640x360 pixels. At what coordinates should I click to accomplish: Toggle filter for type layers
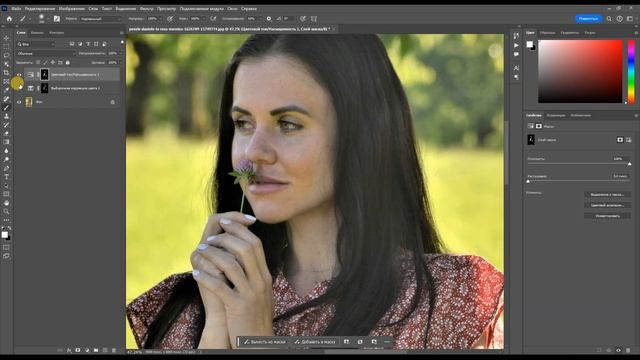point(88,44)
